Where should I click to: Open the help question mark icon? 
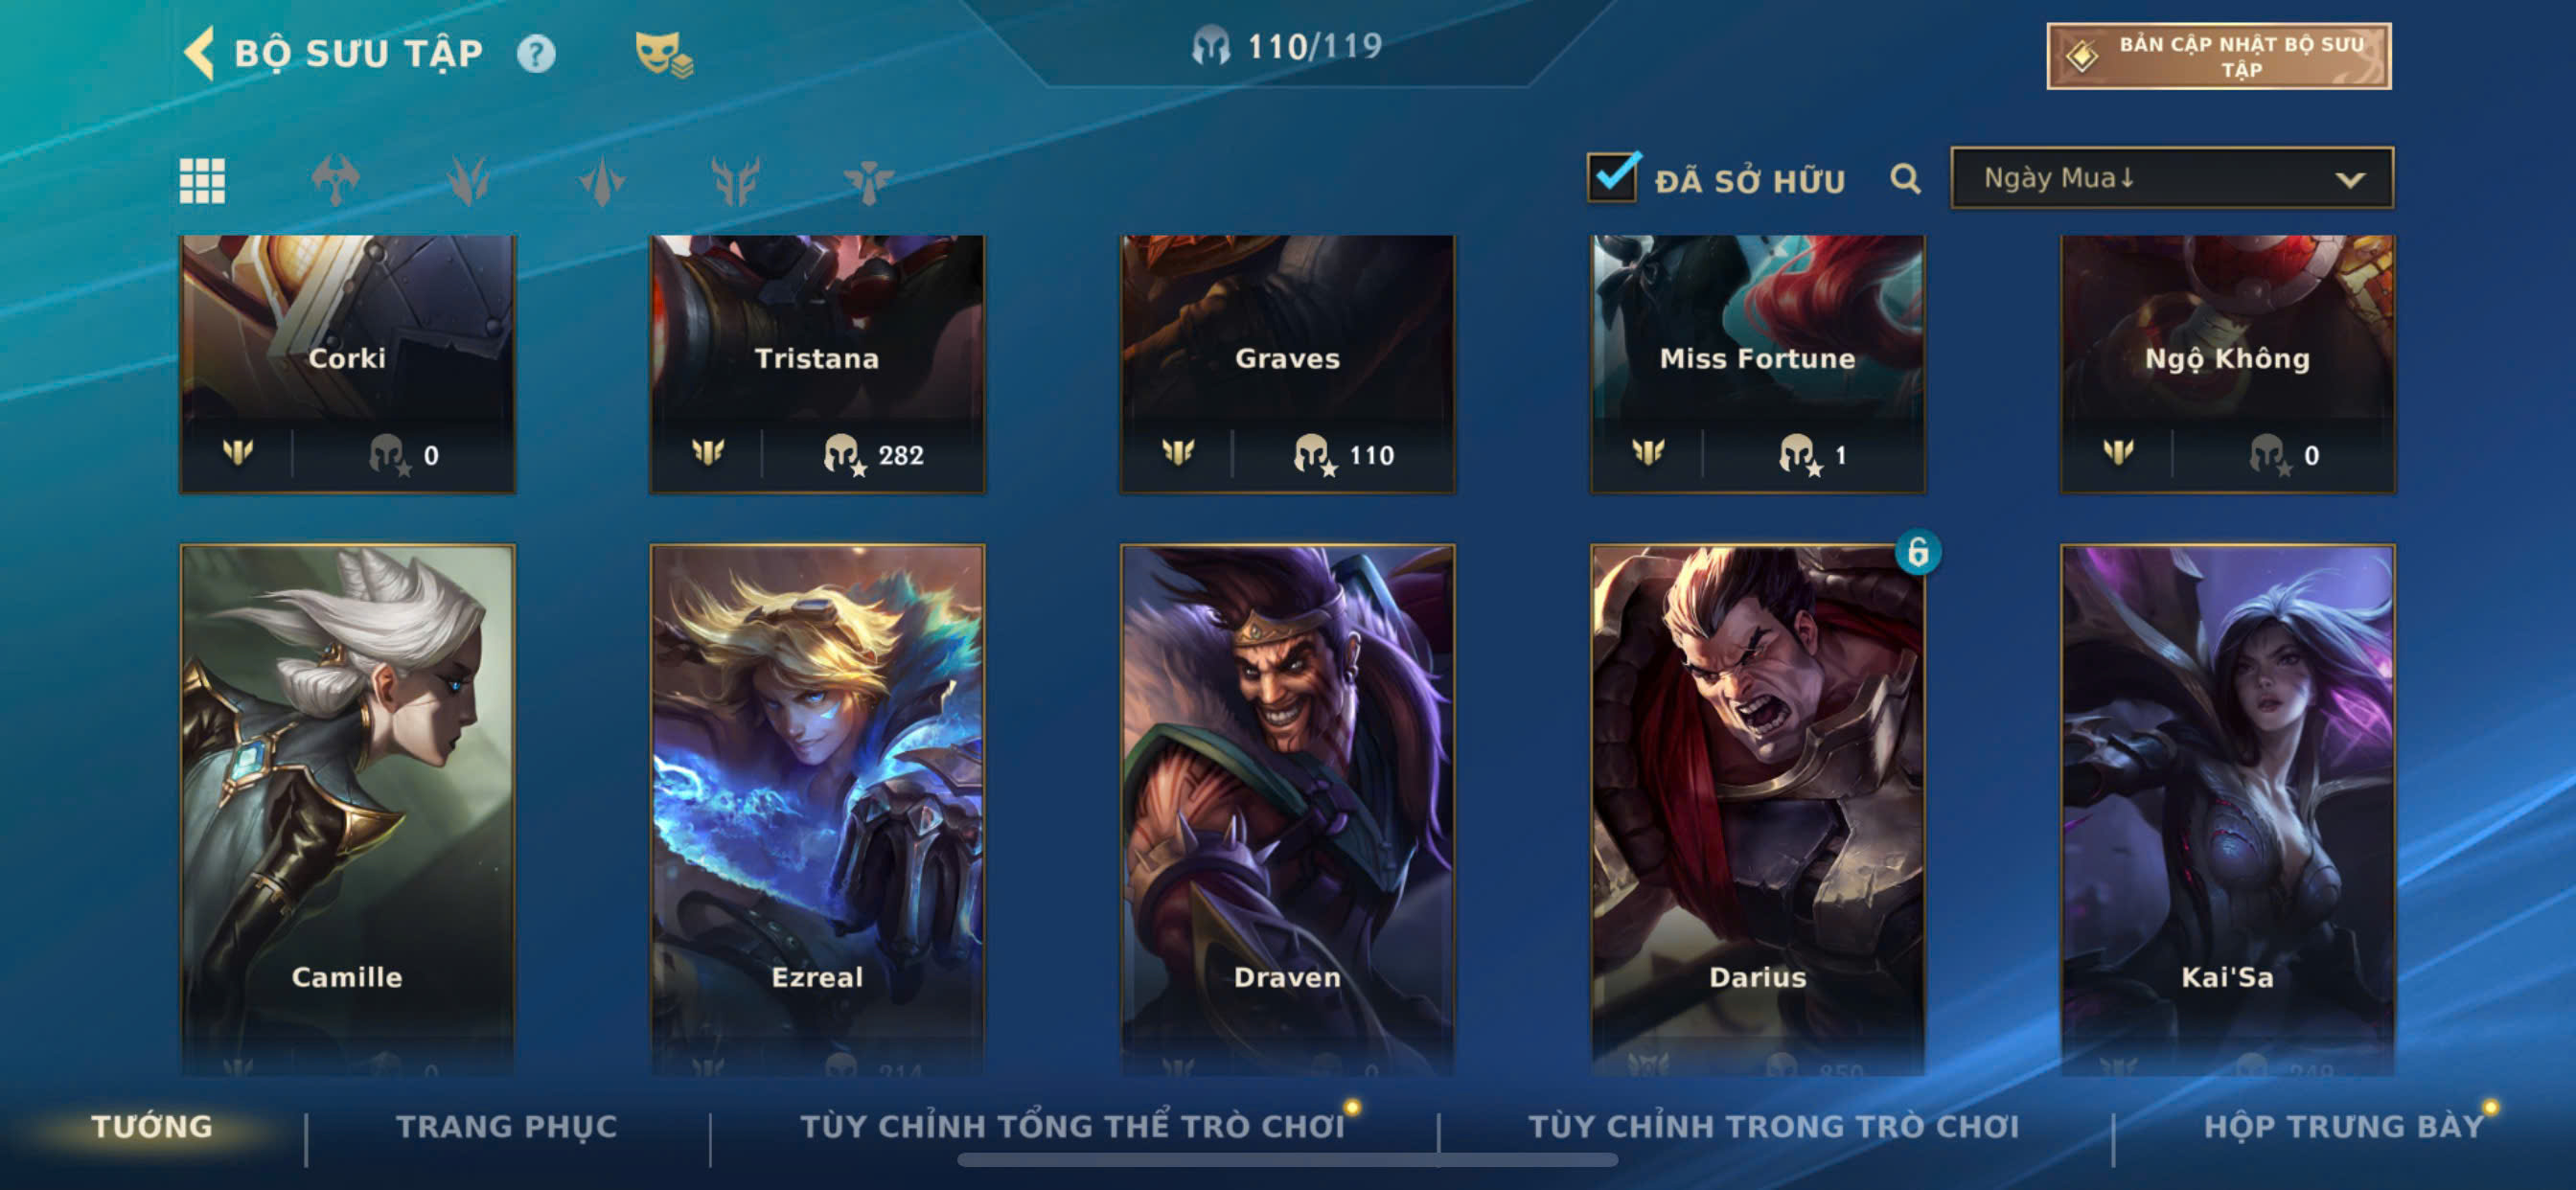[x=536, y=53]
